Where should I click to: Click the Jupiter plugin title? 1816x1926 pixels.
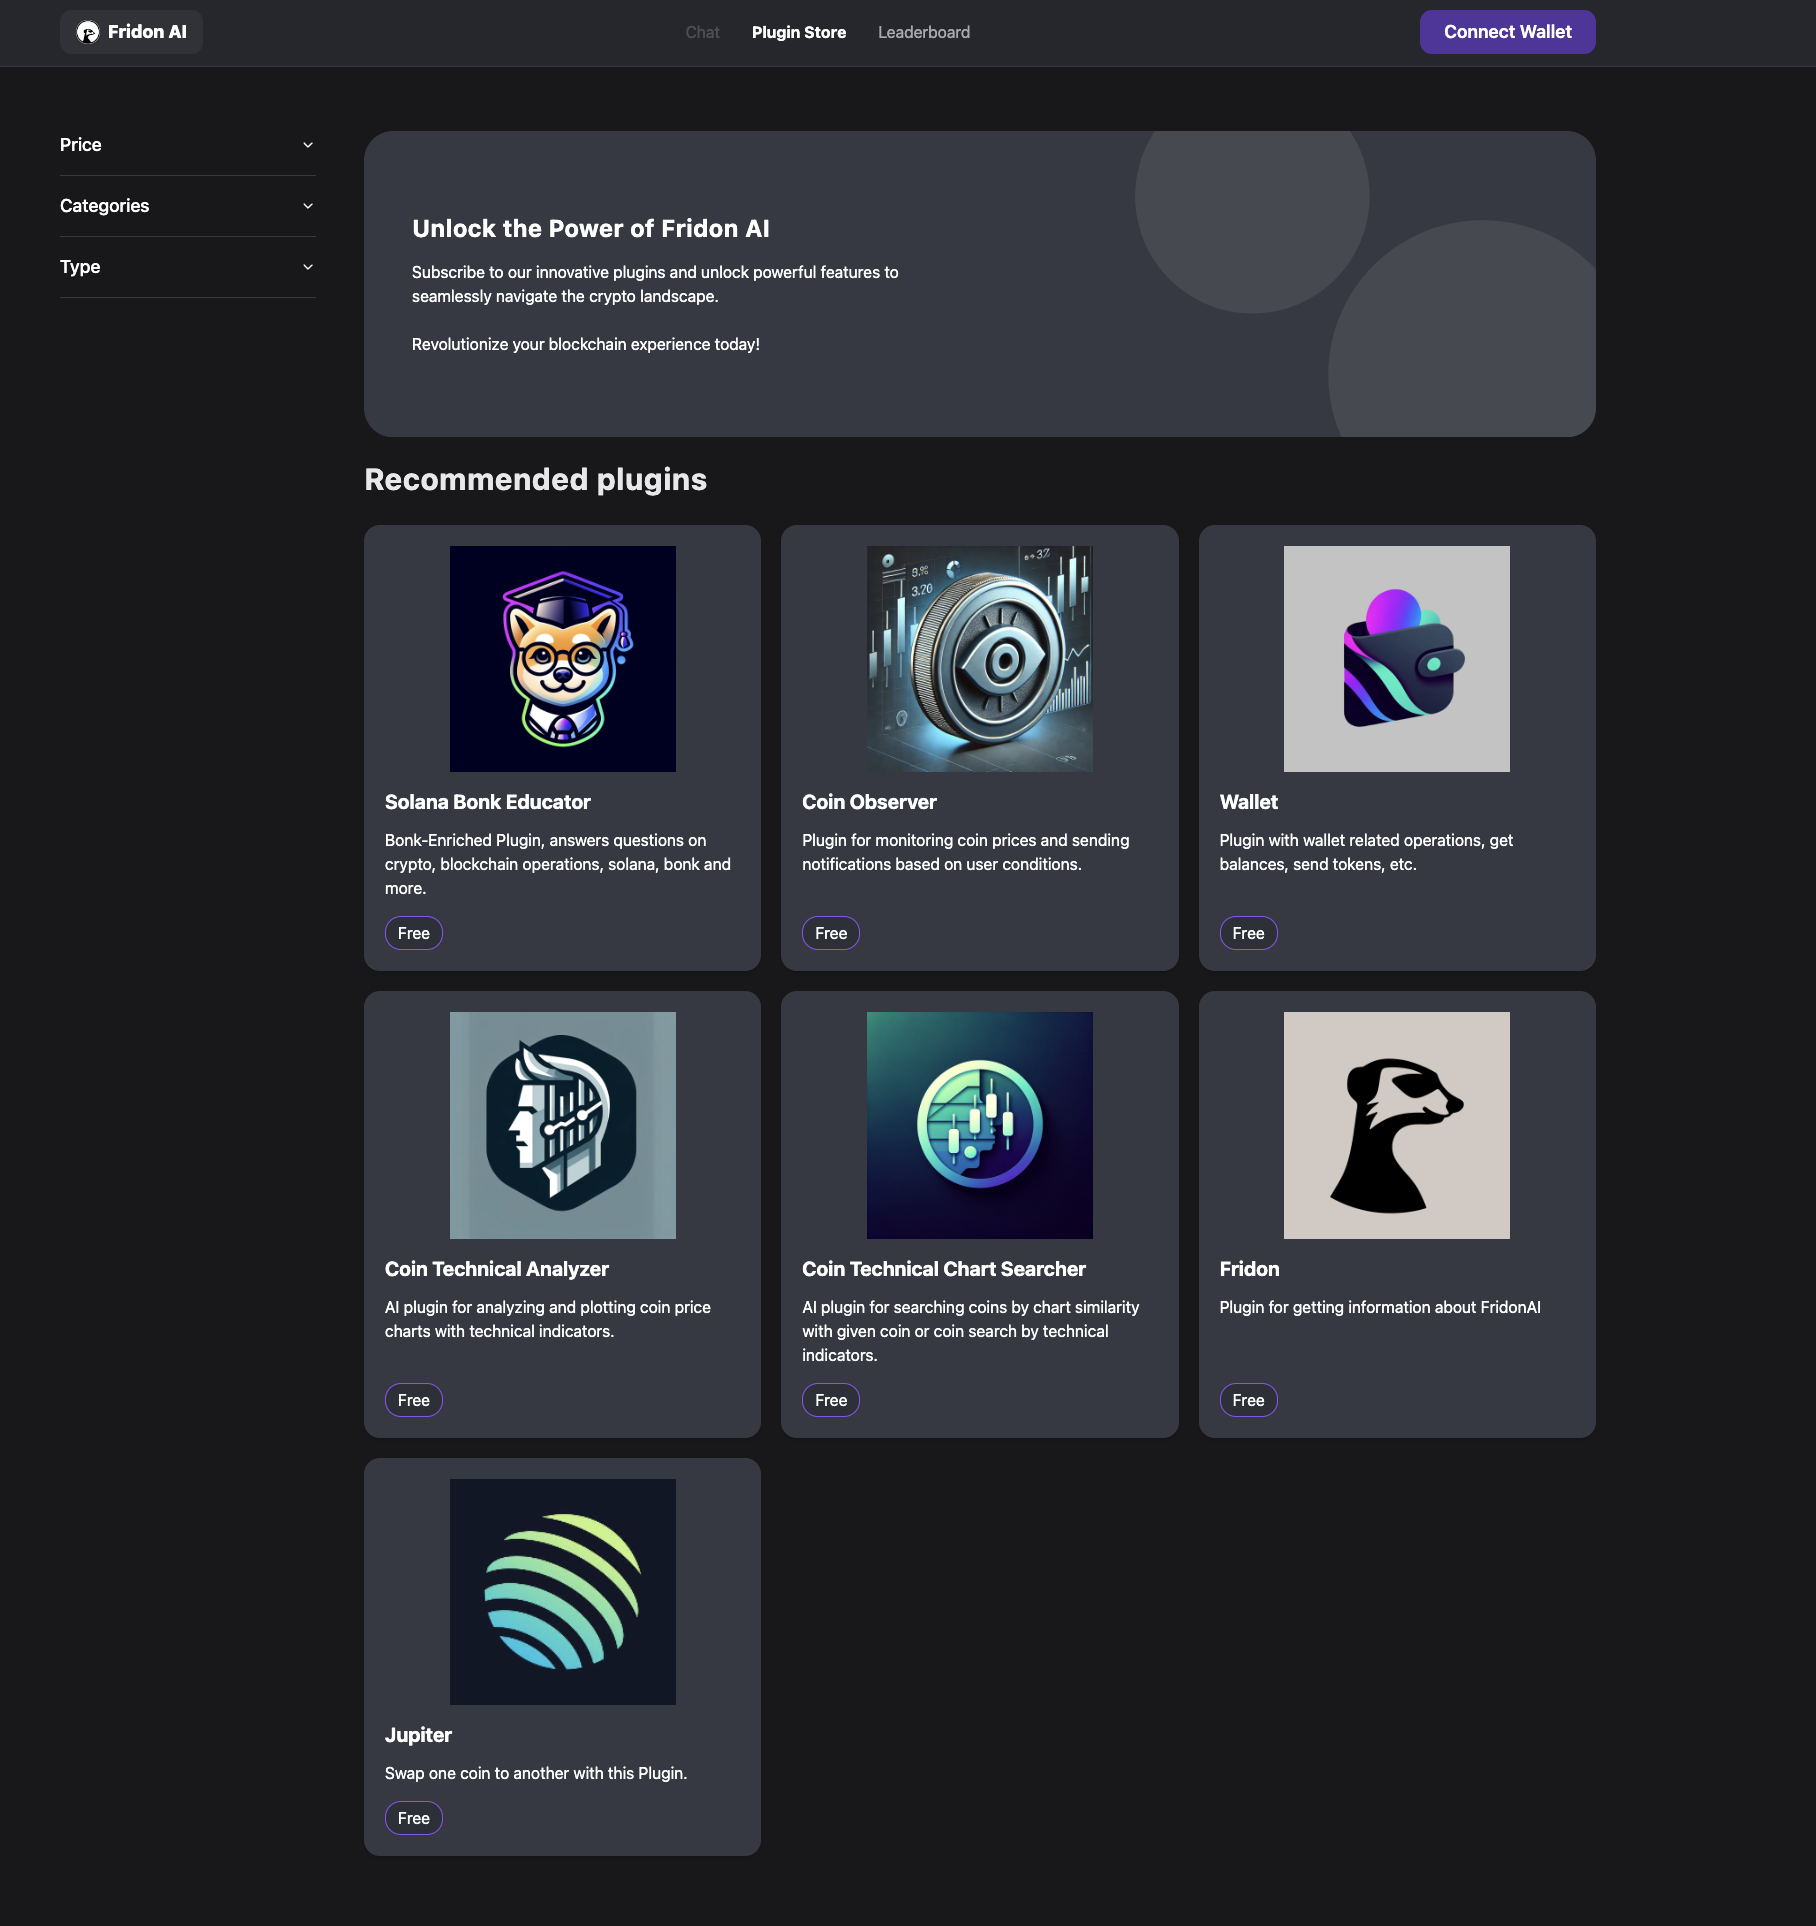418,1735
